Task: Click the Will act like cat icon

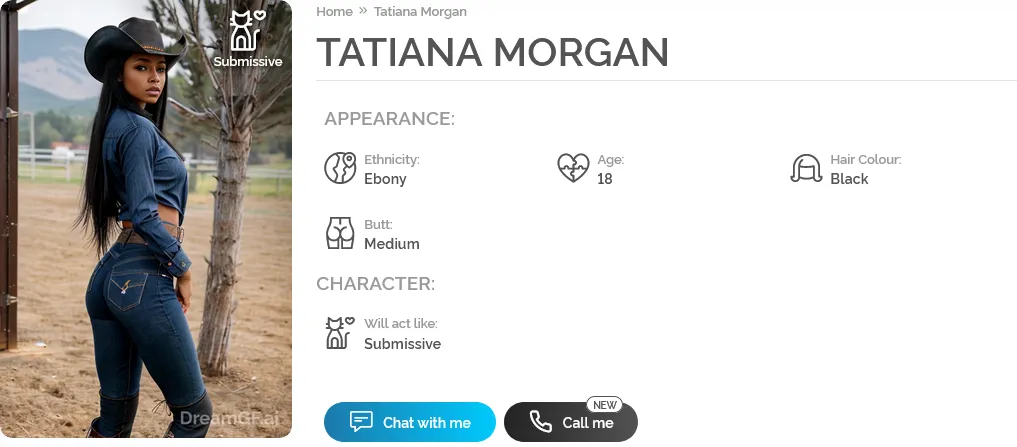Action: coord(340,333)
